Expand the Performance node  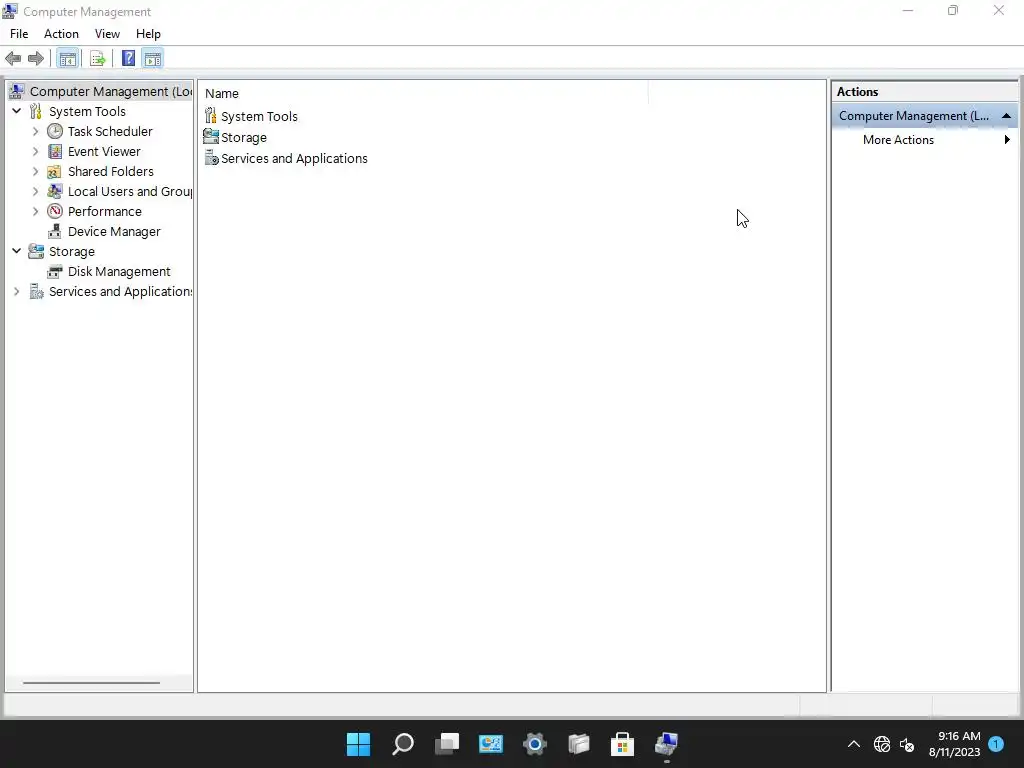[36, 212]
